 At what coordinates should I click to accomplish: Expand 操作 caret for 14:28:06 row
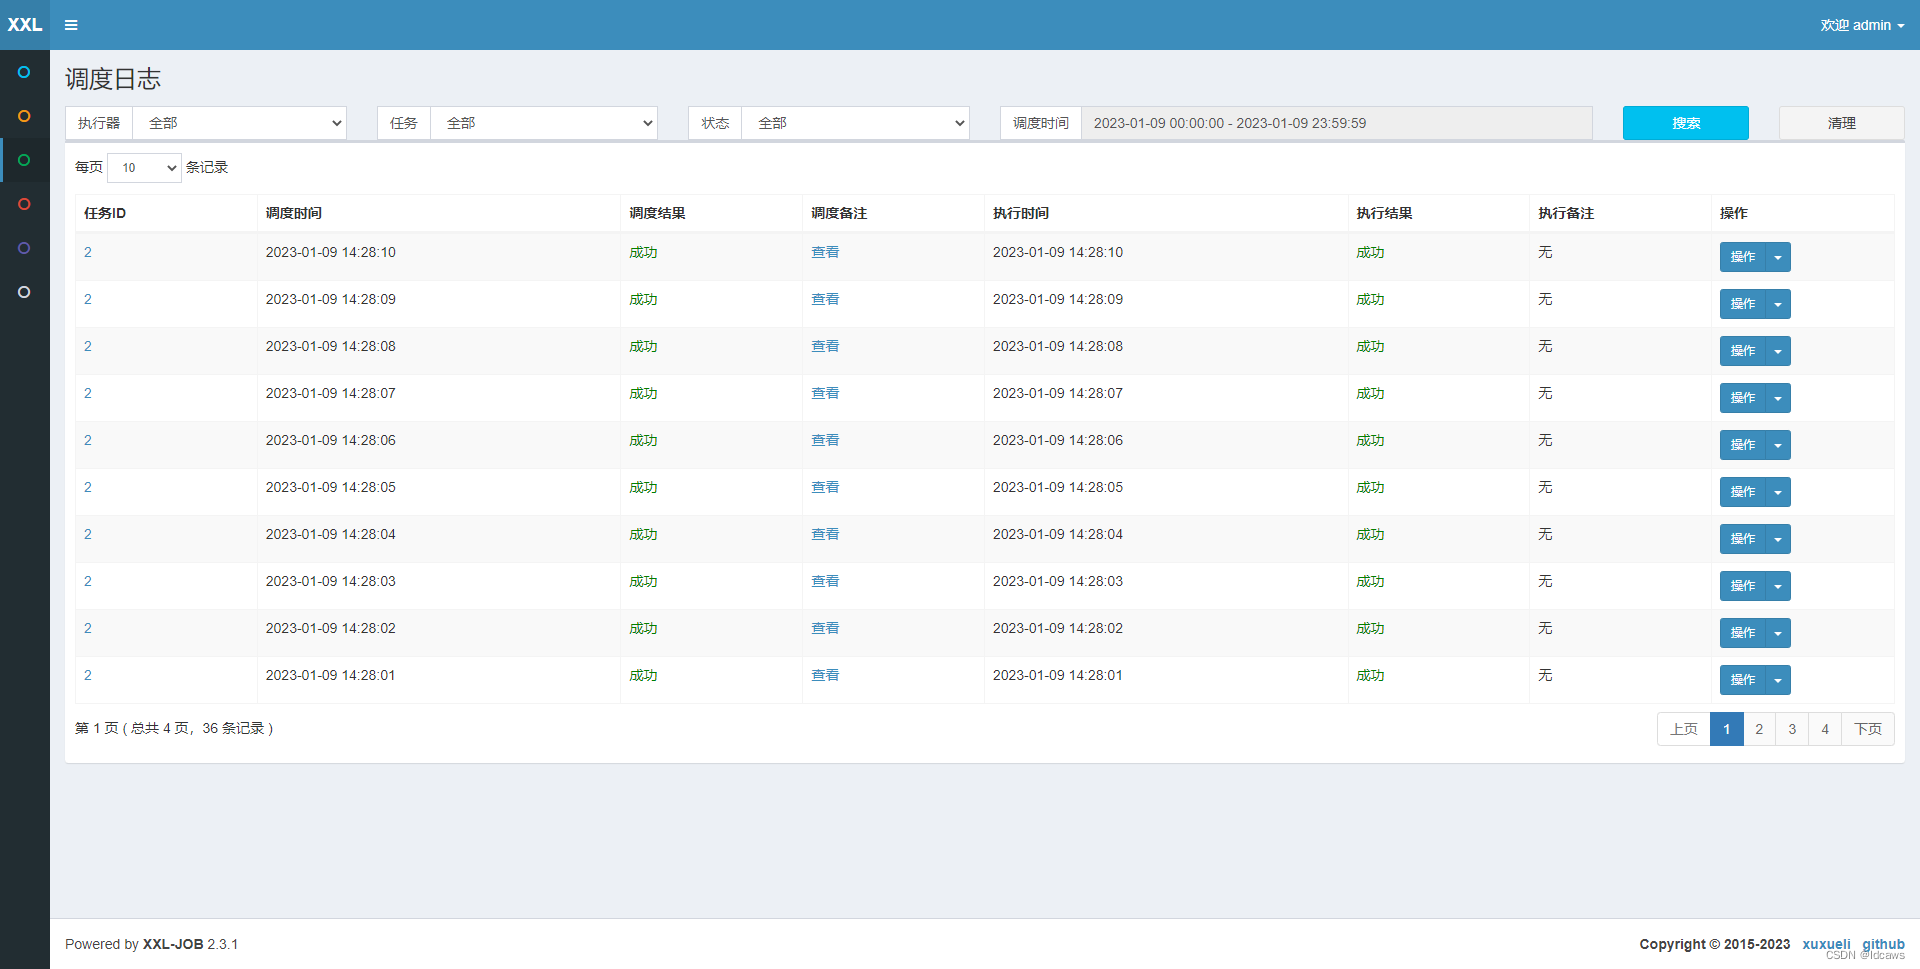(1778, 445)
